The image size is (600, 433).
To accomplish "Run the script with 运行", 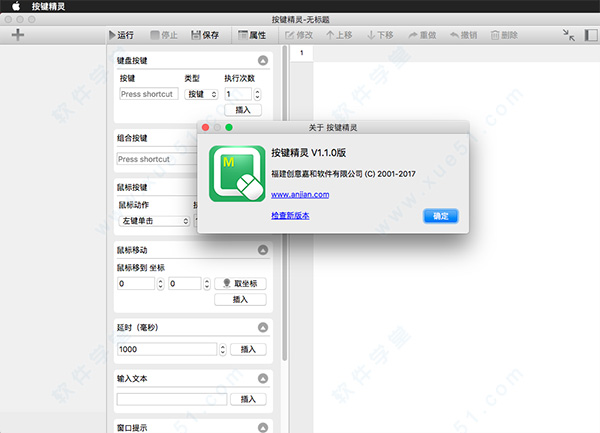I will 121,35.
